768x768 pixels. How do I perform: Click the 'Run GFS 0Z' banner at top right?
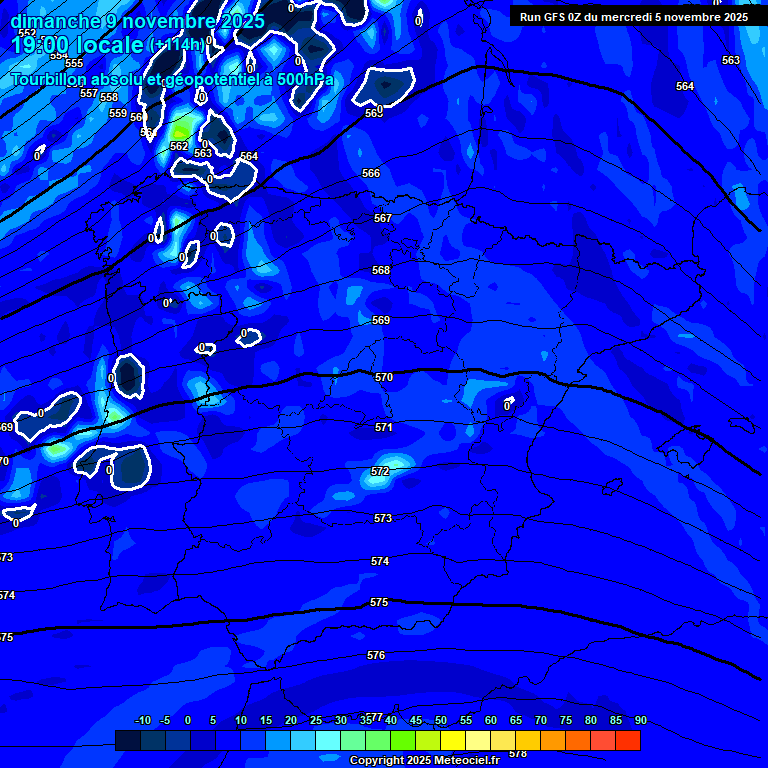tap(633, 17)
